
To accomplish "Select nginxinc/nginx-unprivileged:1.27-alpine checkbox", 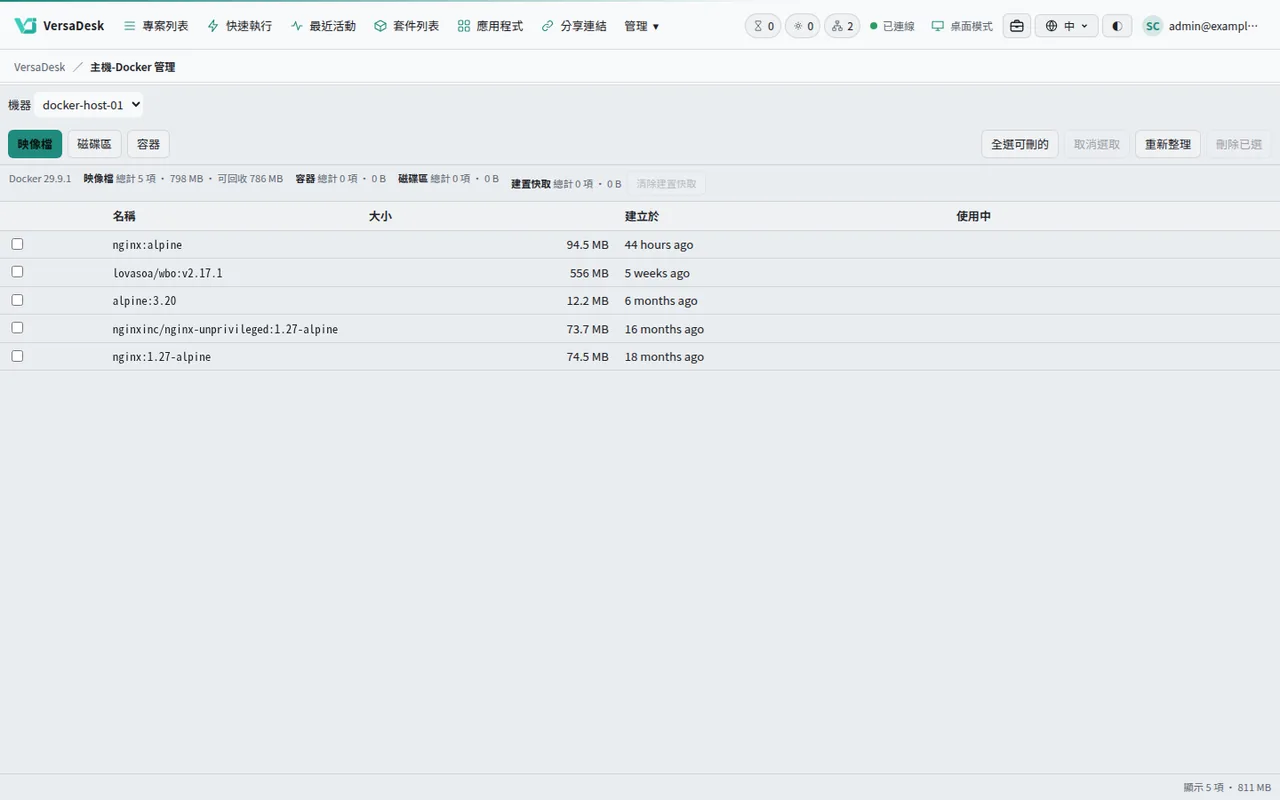I will [17, 328].
